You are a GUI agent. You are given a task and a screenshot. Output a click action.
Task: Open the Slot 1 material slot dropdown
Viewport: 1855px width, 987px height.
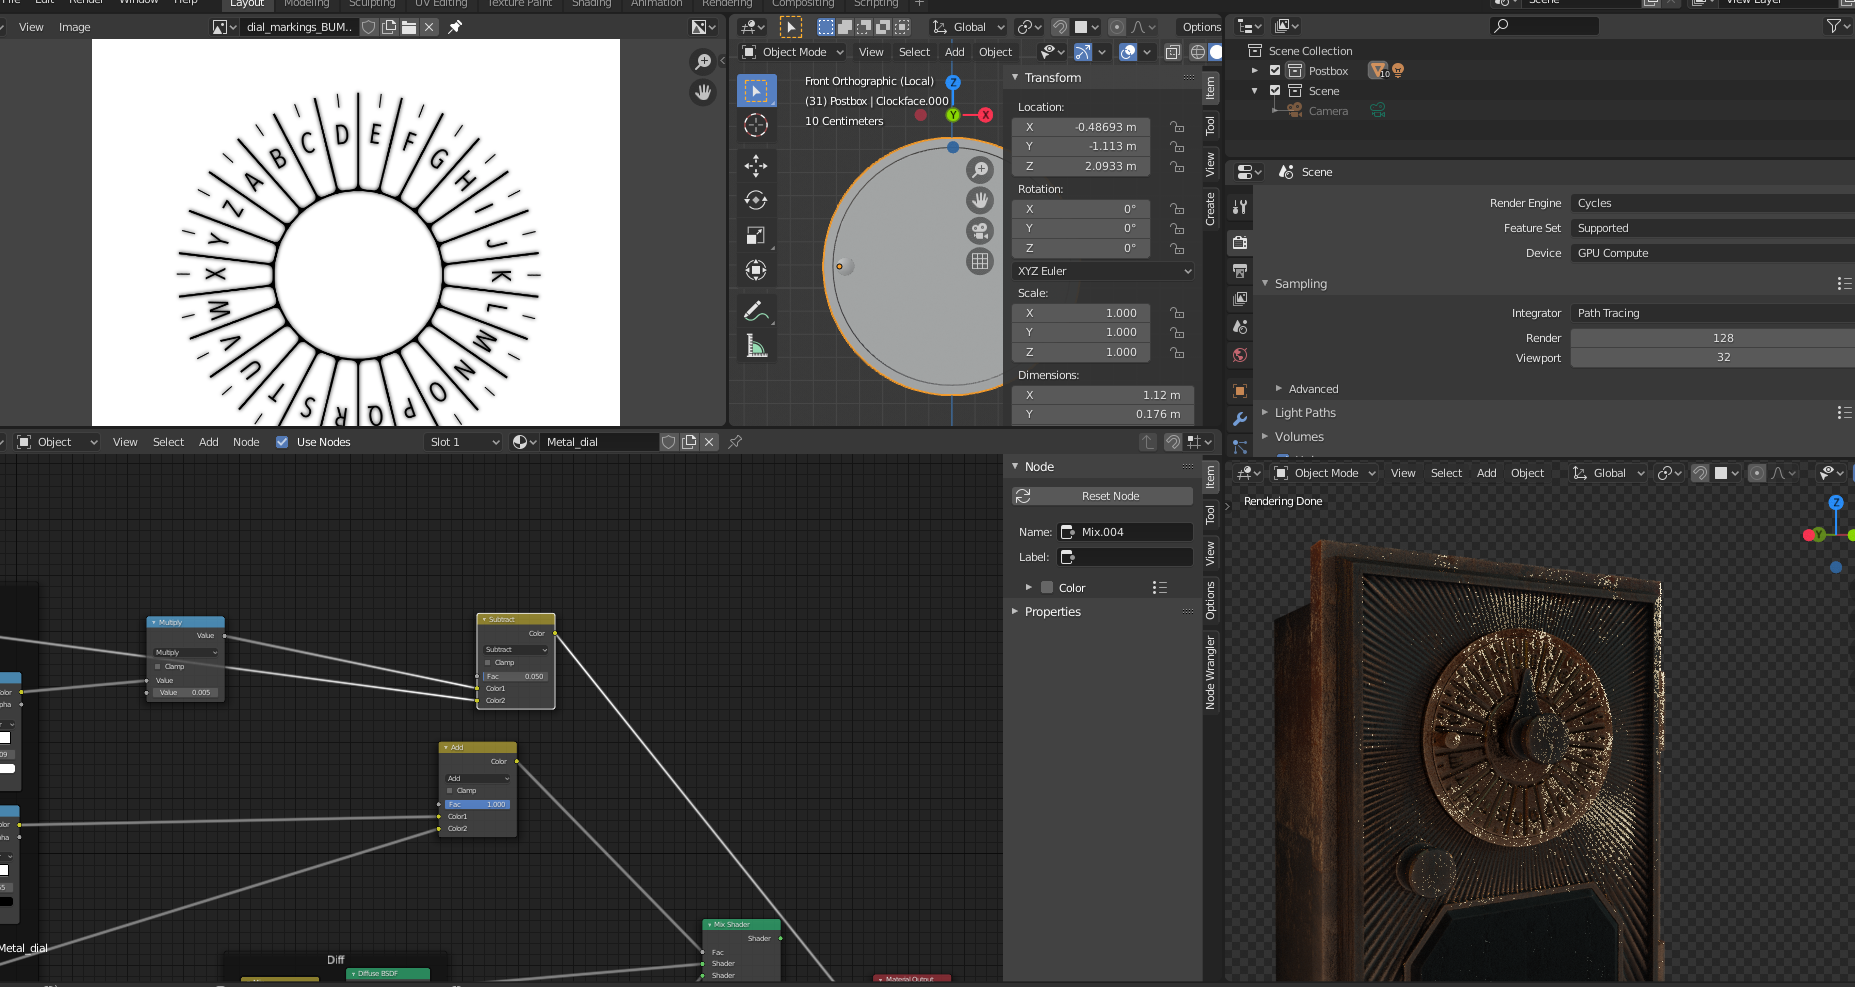(463, 442)
